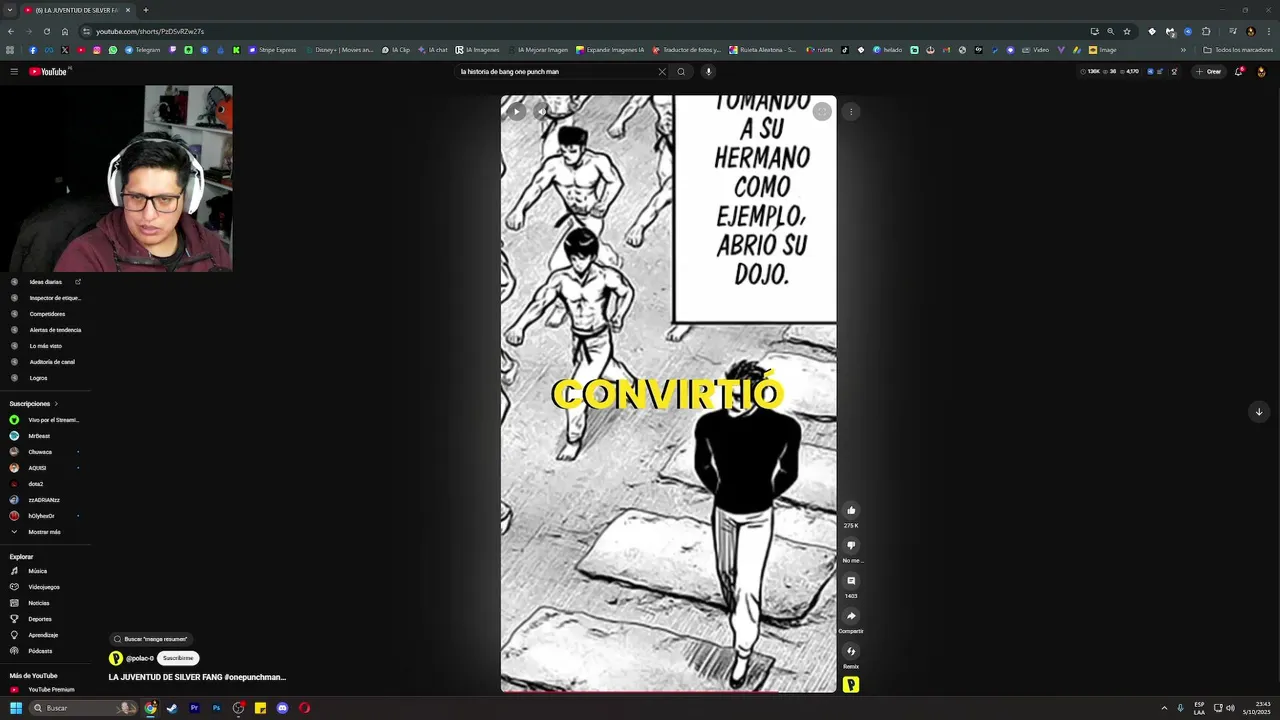The height and width of the screenshot is (720, 1280).
Task: Dislike the Short (No me gusta)
Action: (851, 545)
